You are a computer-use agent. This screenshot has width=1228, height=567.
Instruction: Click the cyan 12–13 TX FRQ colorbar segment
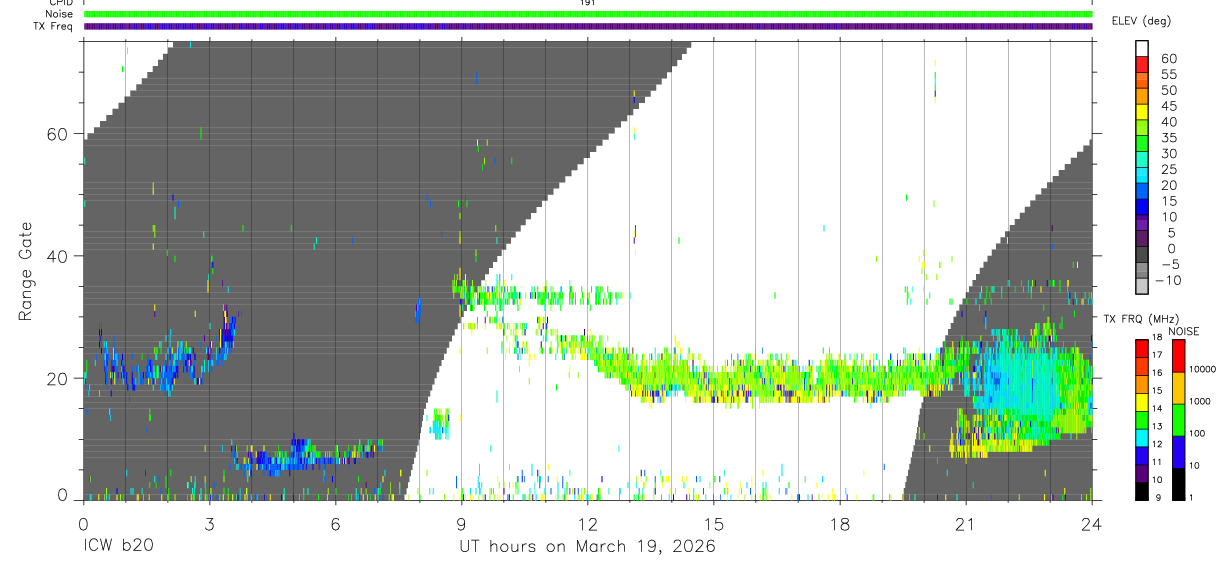coord(1142,436)
